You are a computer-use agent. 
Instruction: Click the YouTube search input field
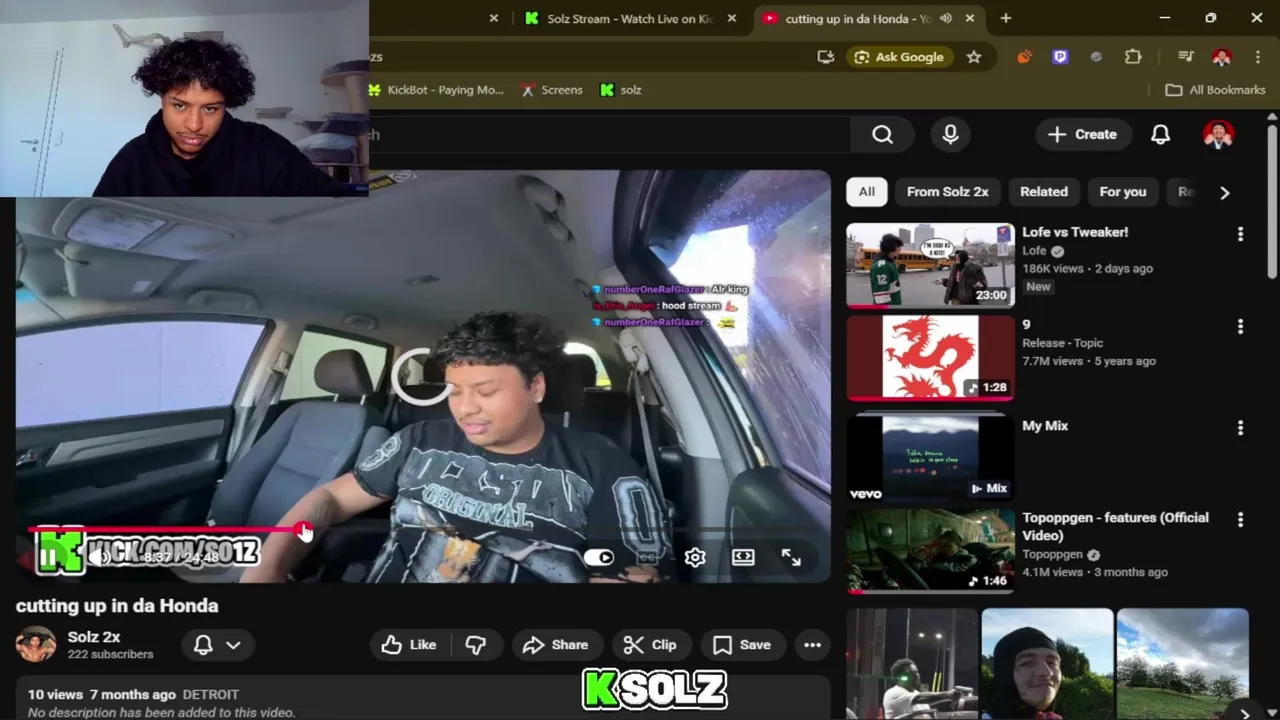[x=609, y=134]
